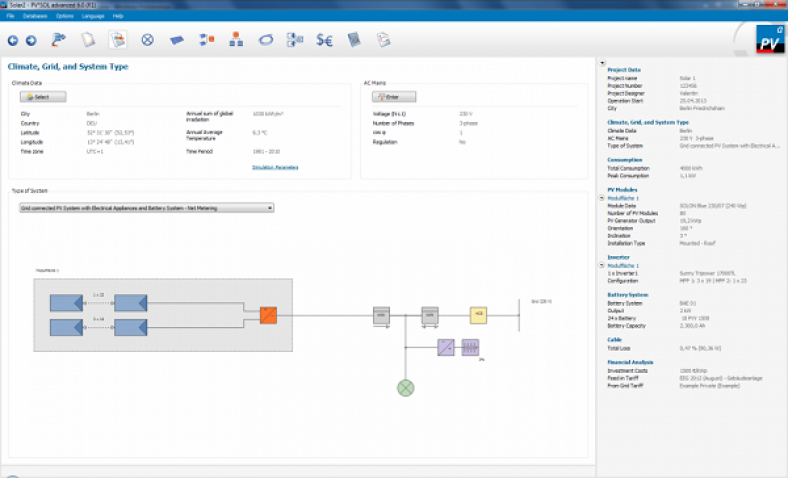Select the highlighted Climate, Grid, System Type icon
Image resolution: width=788 pixels, height=478 pixels.
tap(118, 40)
